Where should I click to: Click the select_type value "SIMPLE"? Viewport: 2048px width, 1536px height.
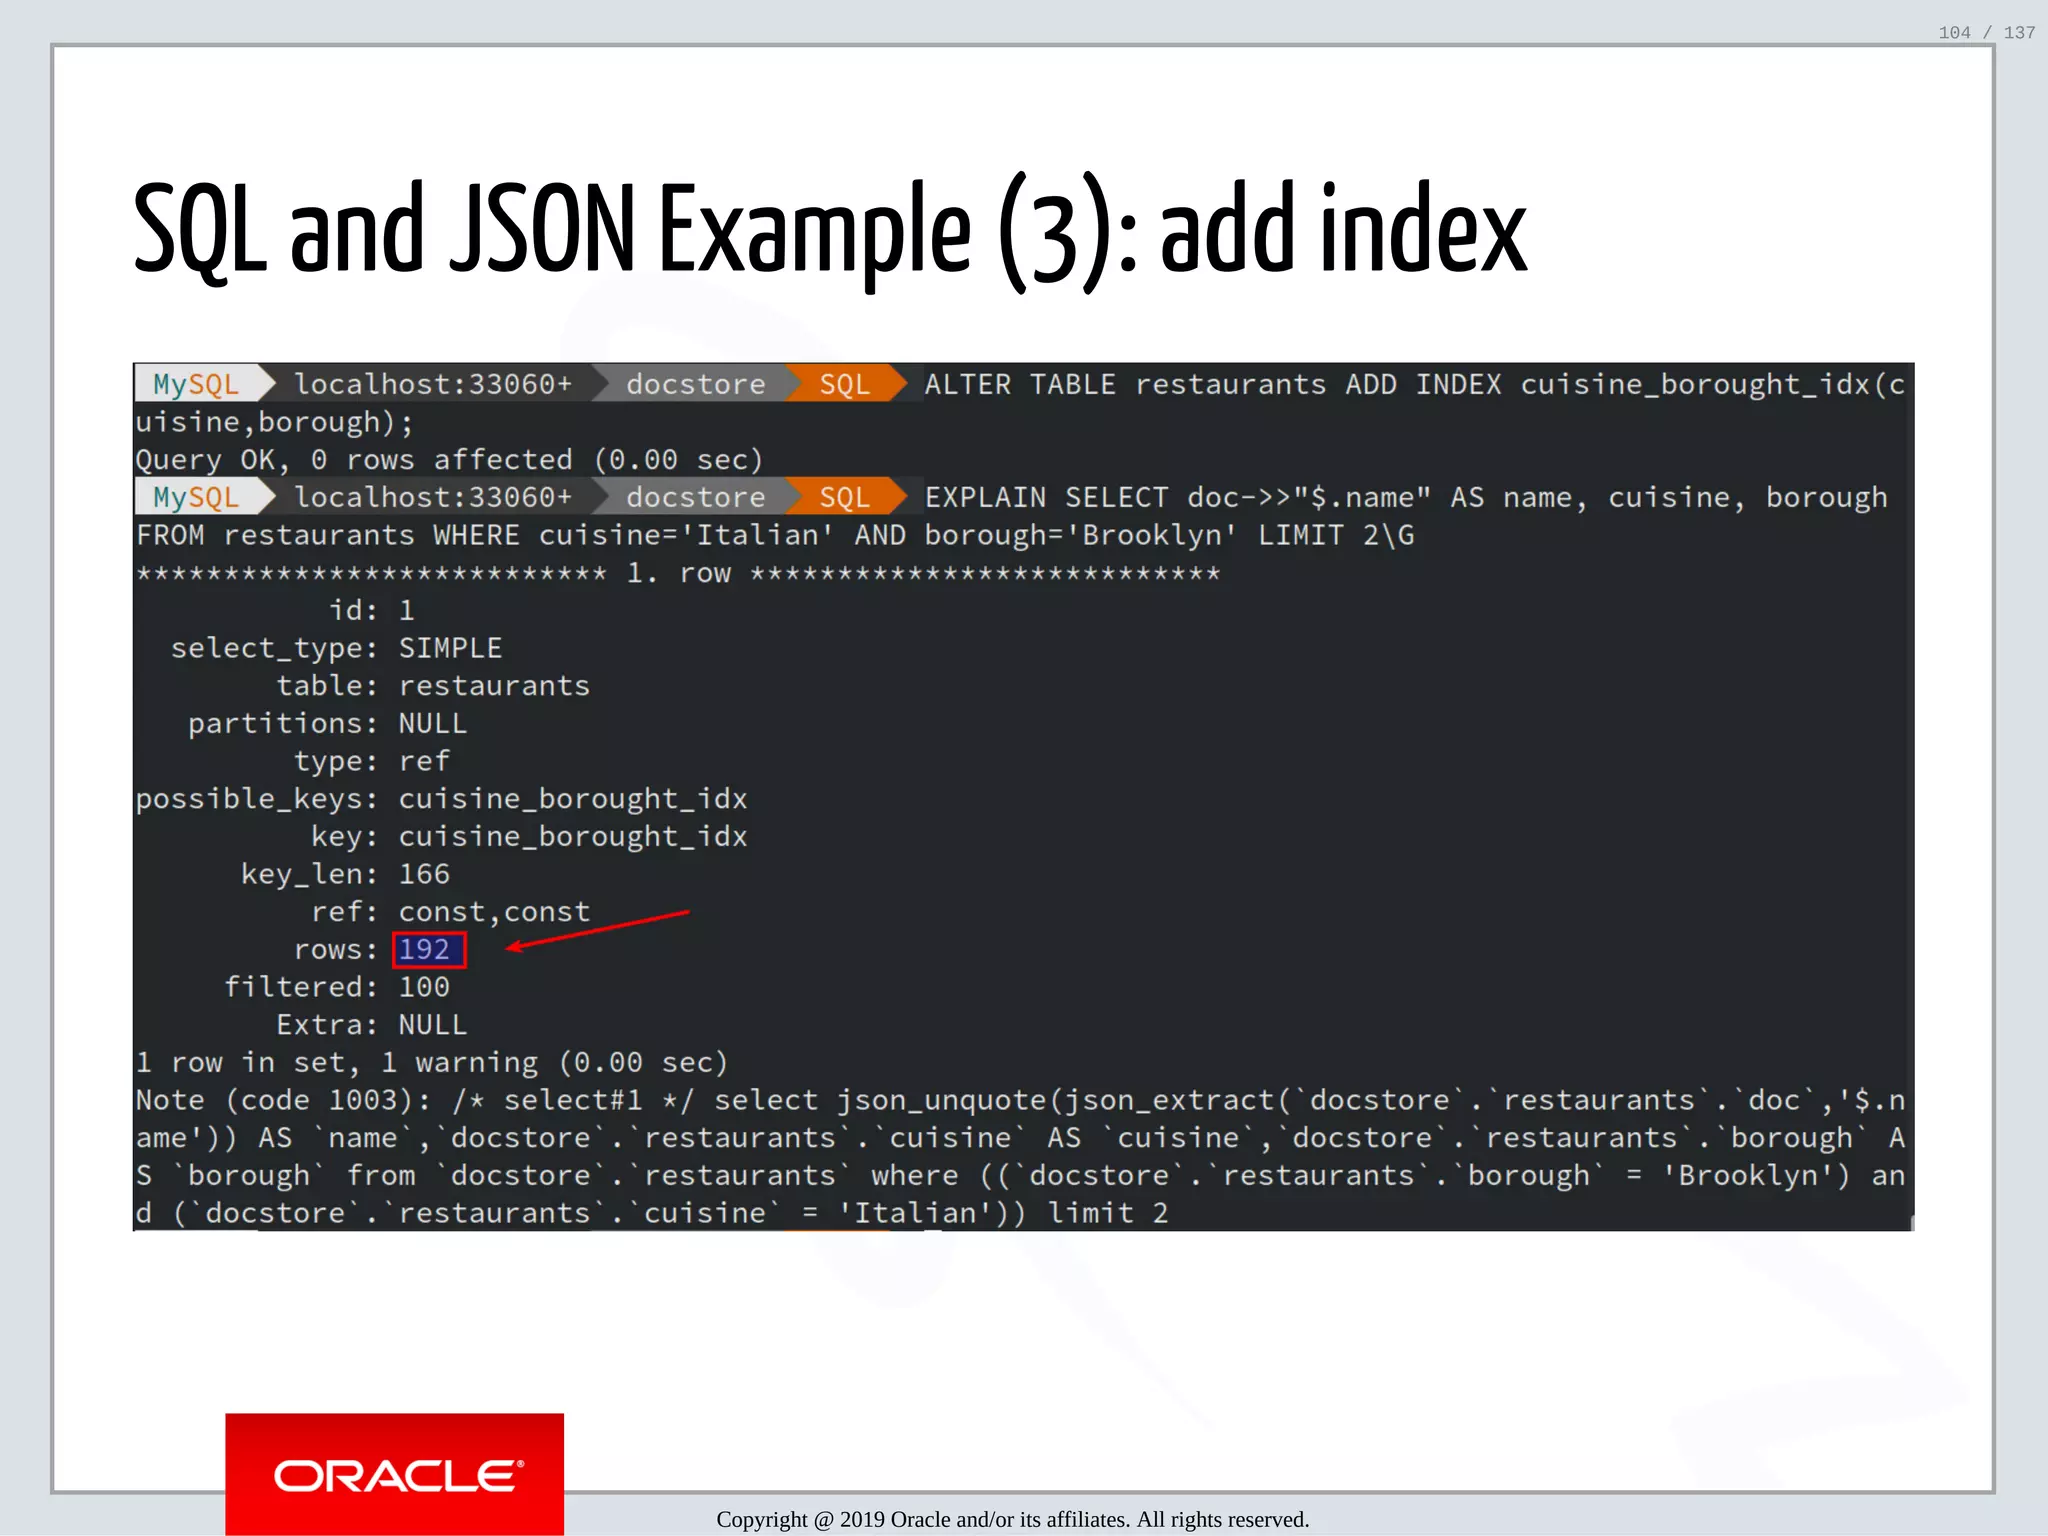pos(450,648)
